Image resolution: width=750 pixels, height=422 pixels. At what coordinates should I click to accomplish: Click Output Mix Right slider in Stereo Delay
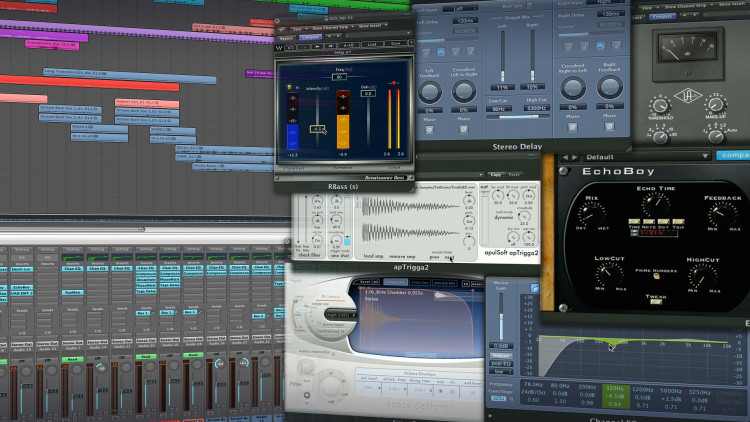(532, 54)
